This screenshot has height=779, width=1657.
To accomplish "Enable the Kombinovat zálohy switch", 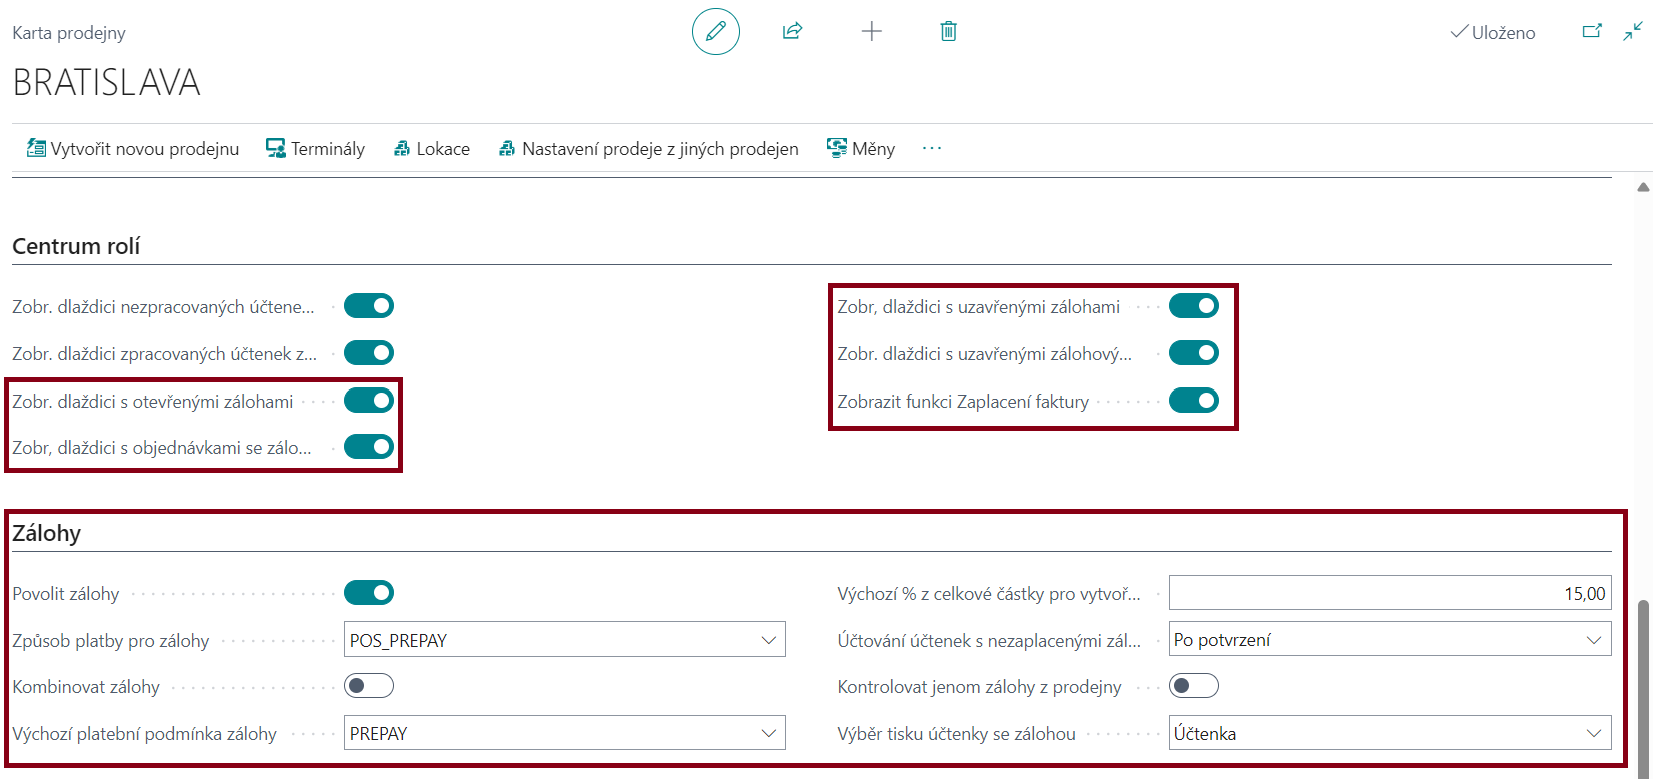I will [x=369, y=686].
